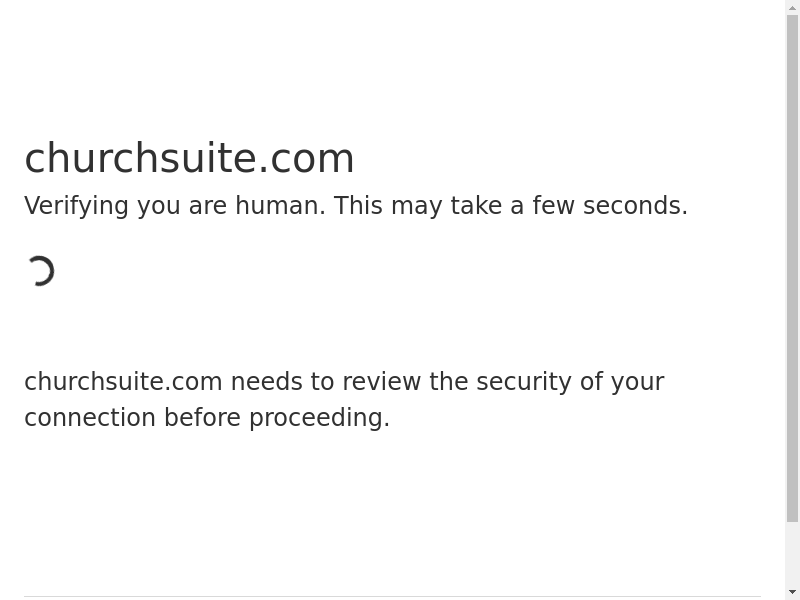Viewport: 800px width, 600px height.
Task: Click the word "human." in the subtitle
Action: [x=280, y=206]
